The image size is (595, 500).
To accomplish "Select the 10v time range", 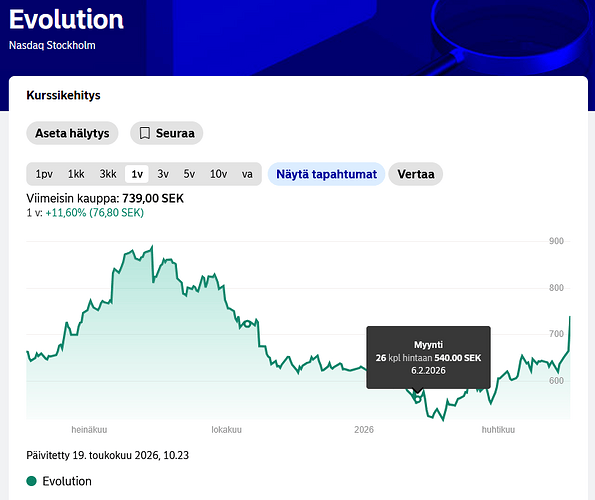I will click(x=219, y=174).
